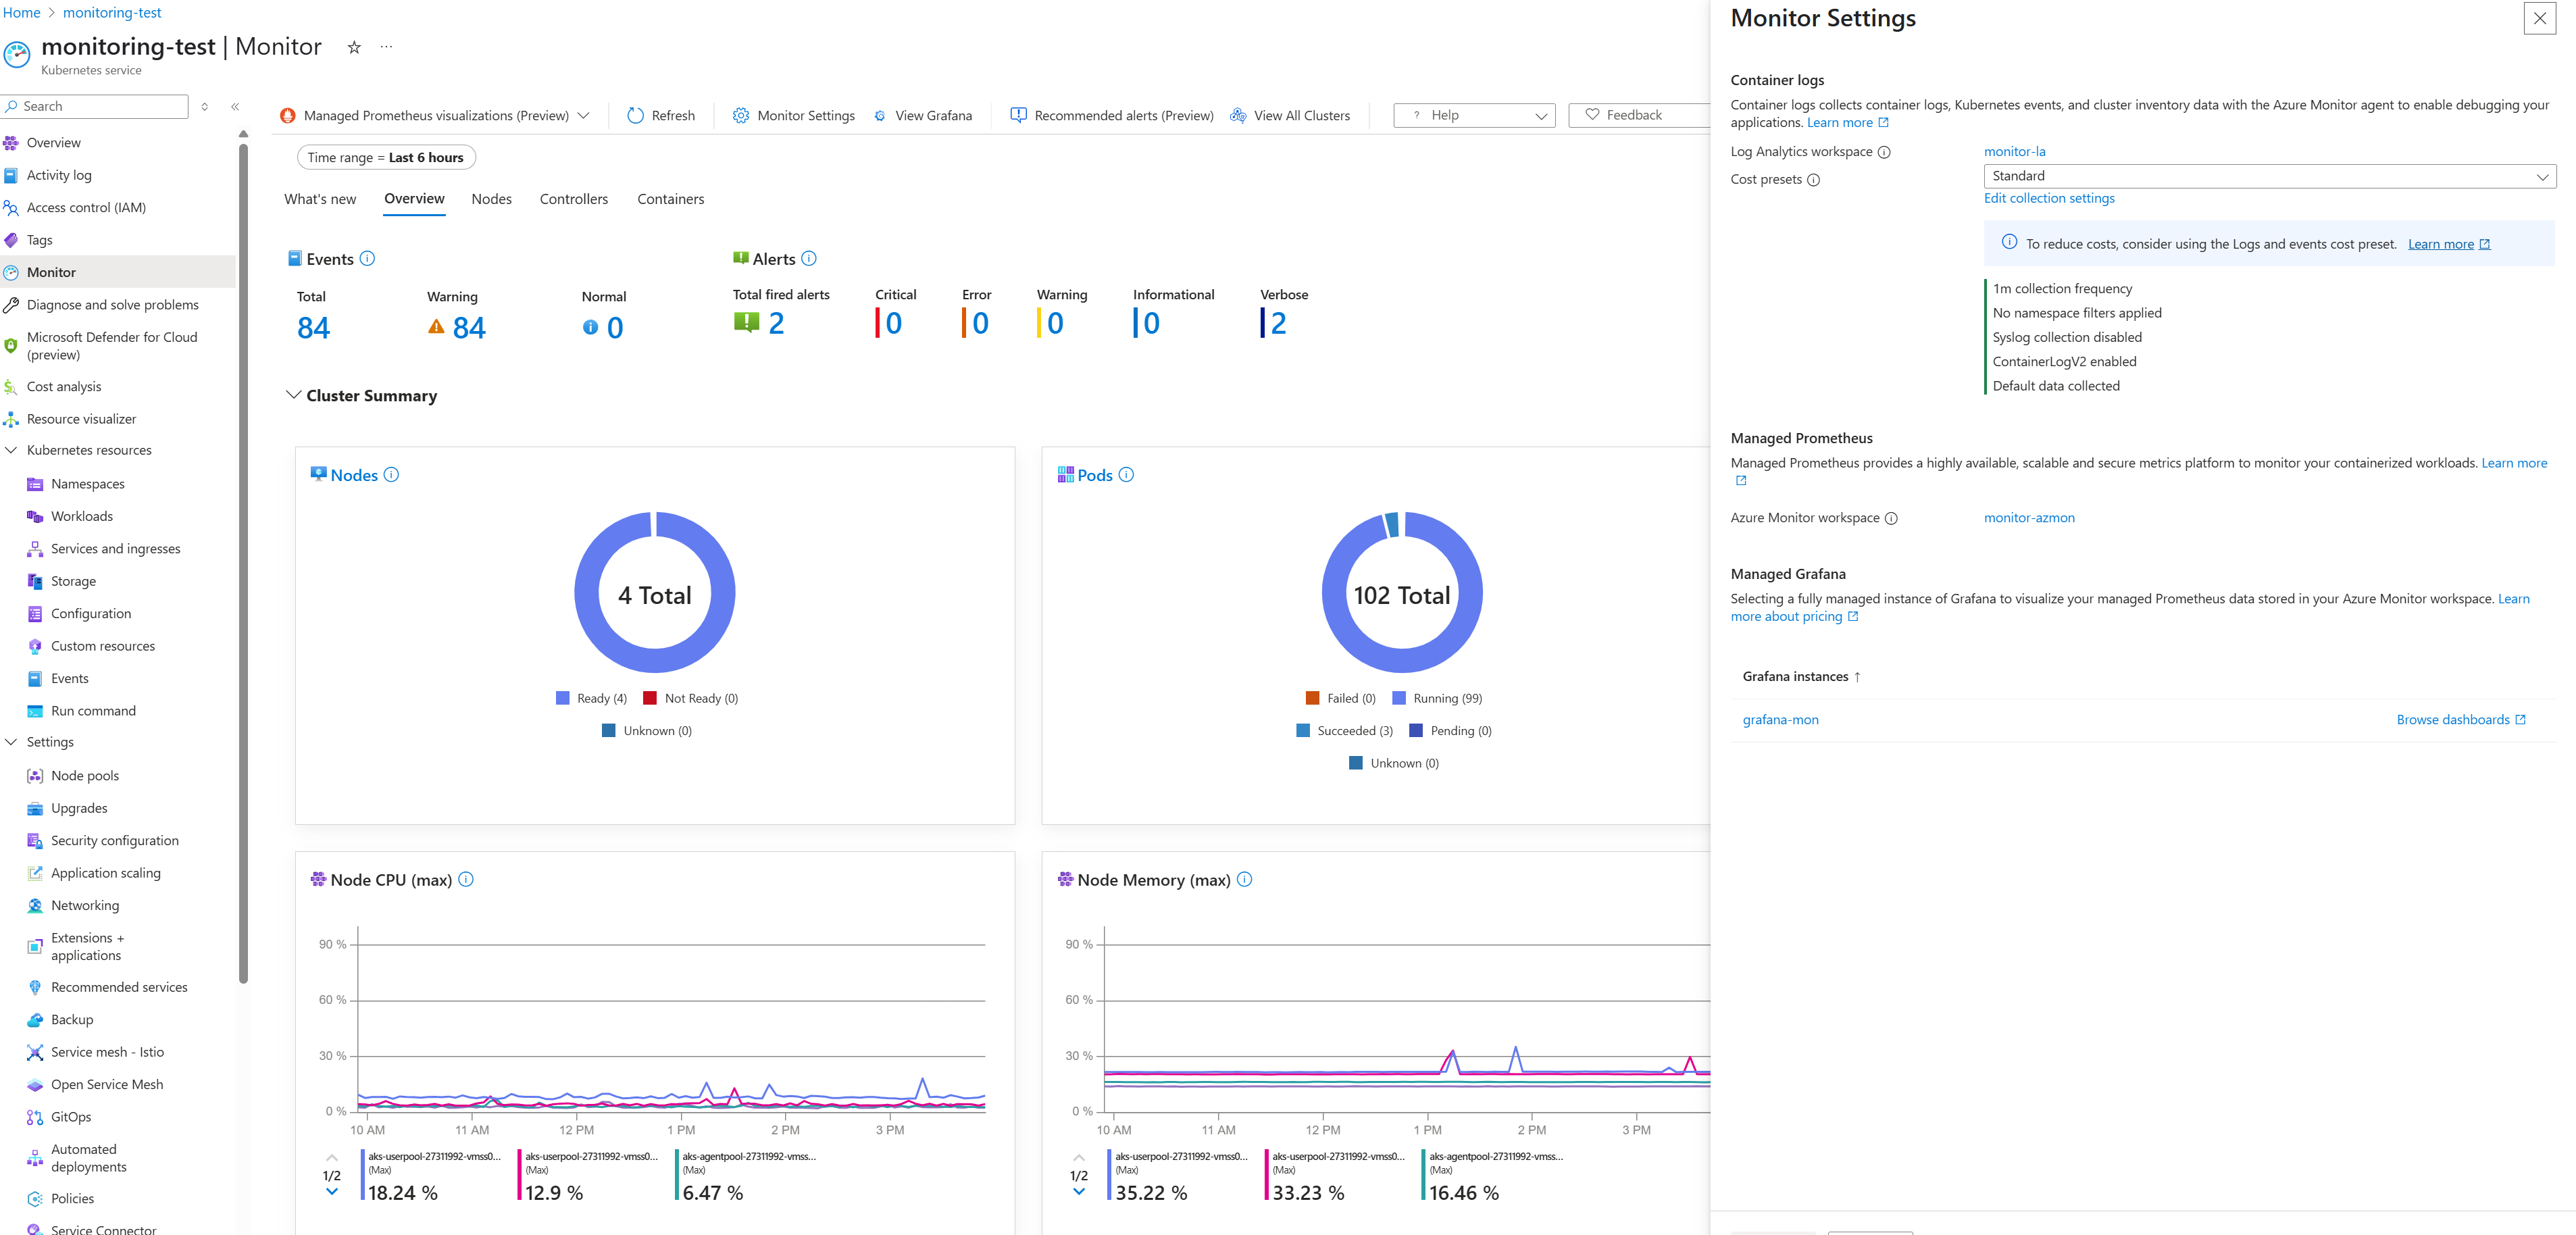This screenshot has width=2576, height=1235.
Task: Click the search sort arrows button
Action: click(x=204, y=106)
